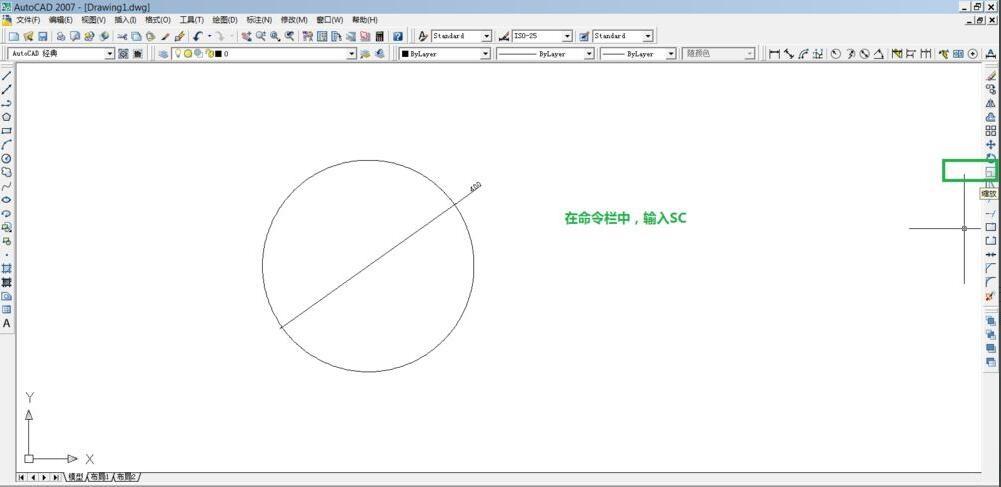The height and width of the screenshot is (487, 1001).
Task: Expand the ByLayer color dropdown
Action: tap(485, 54)
